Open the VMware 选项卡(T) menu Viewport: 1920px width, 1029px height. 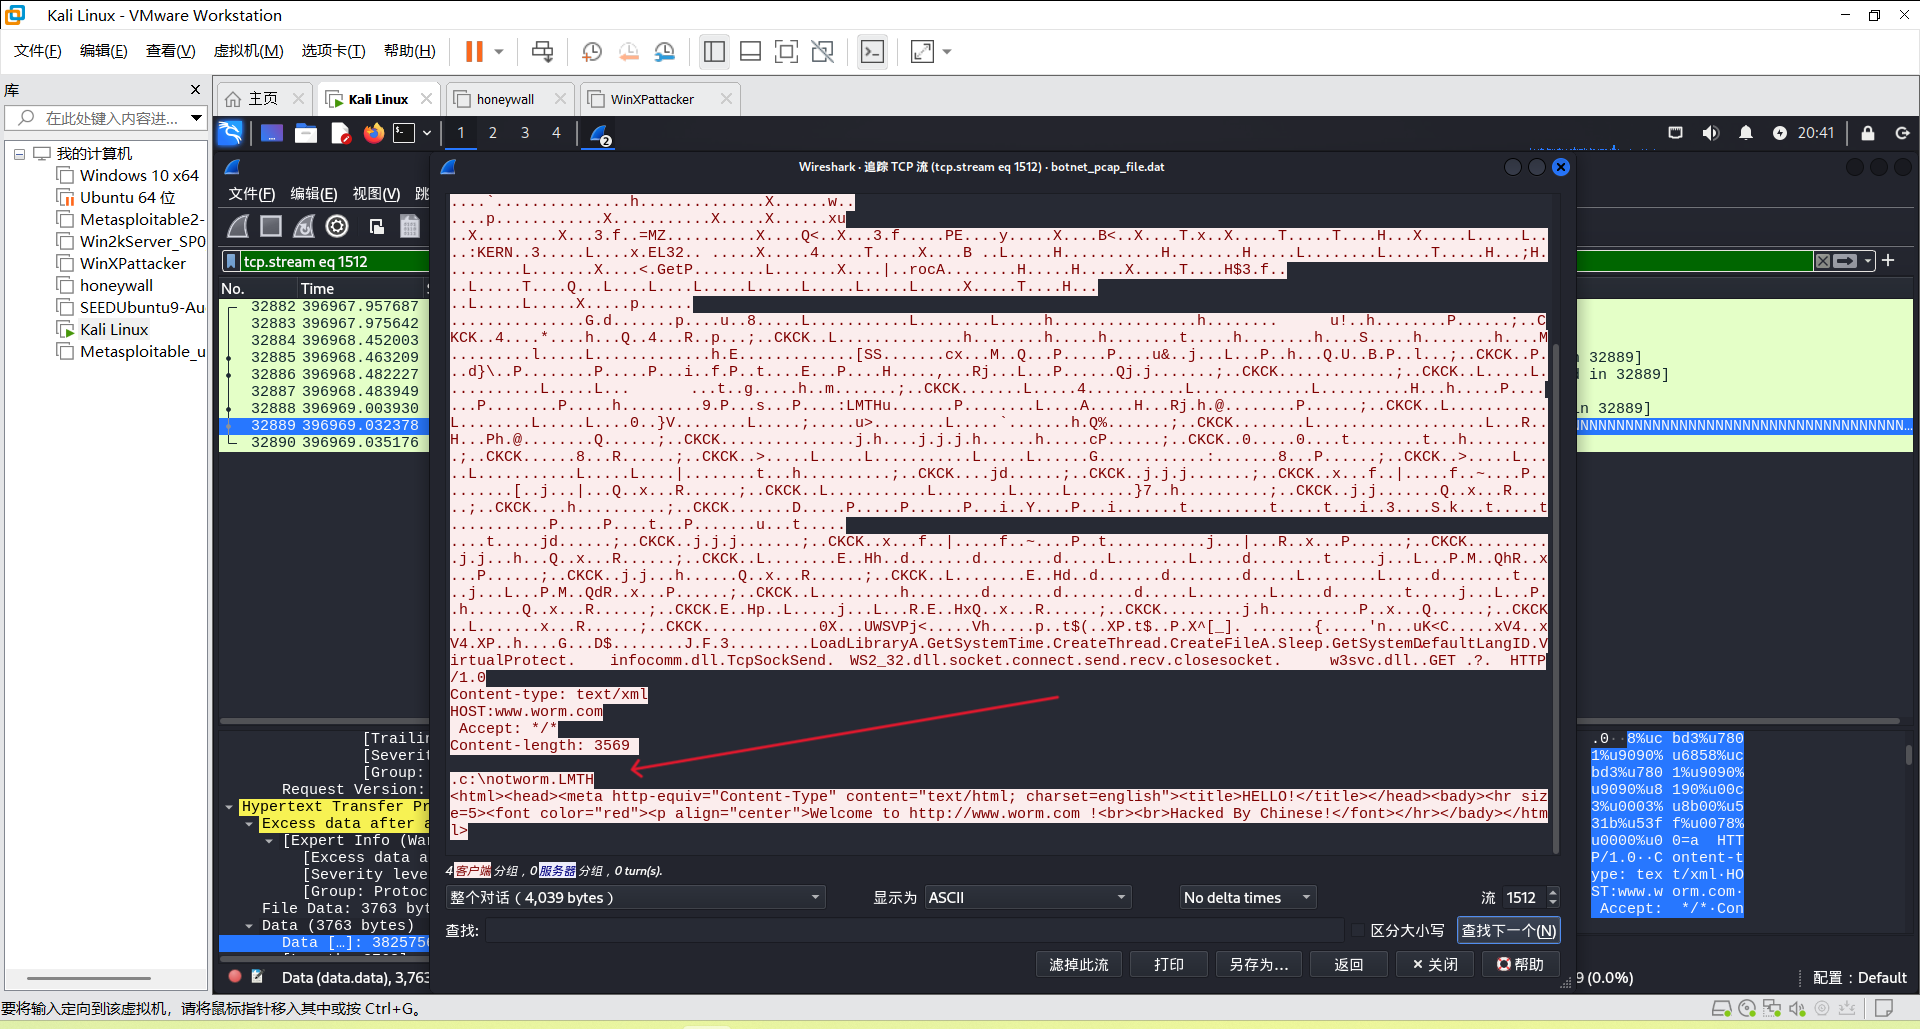click(x=334, y=51)
